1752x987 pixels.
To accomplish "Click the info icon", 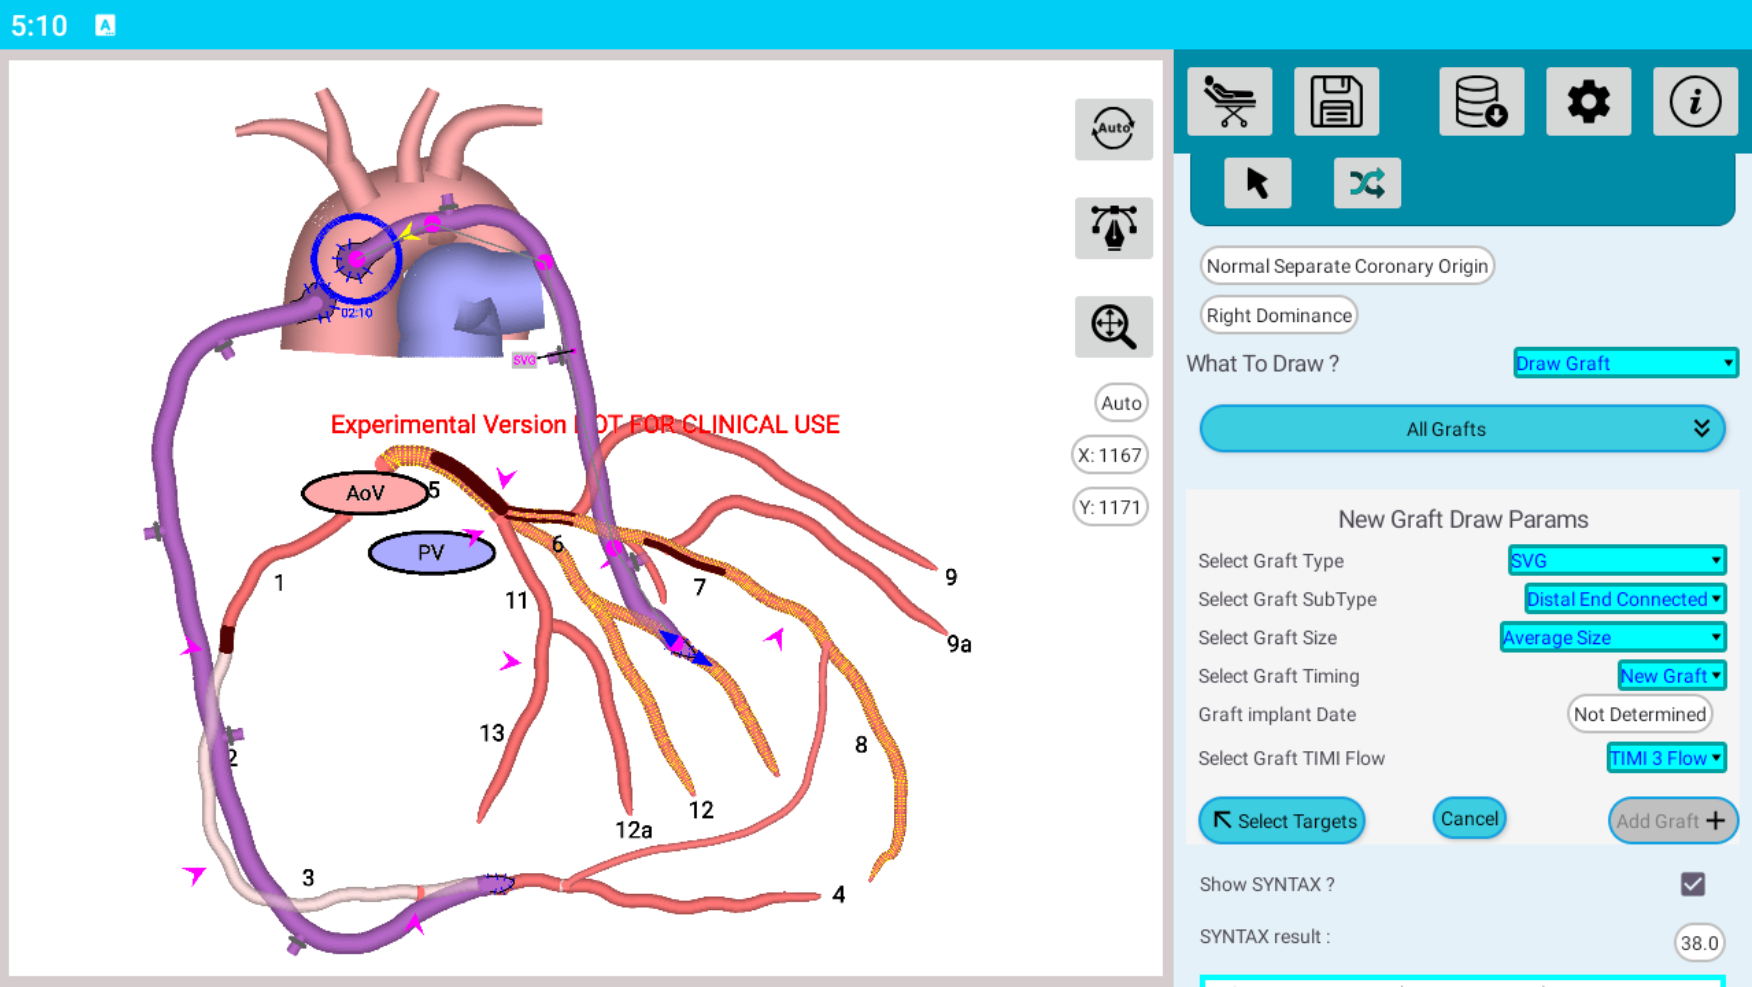I will (1694, 102).
